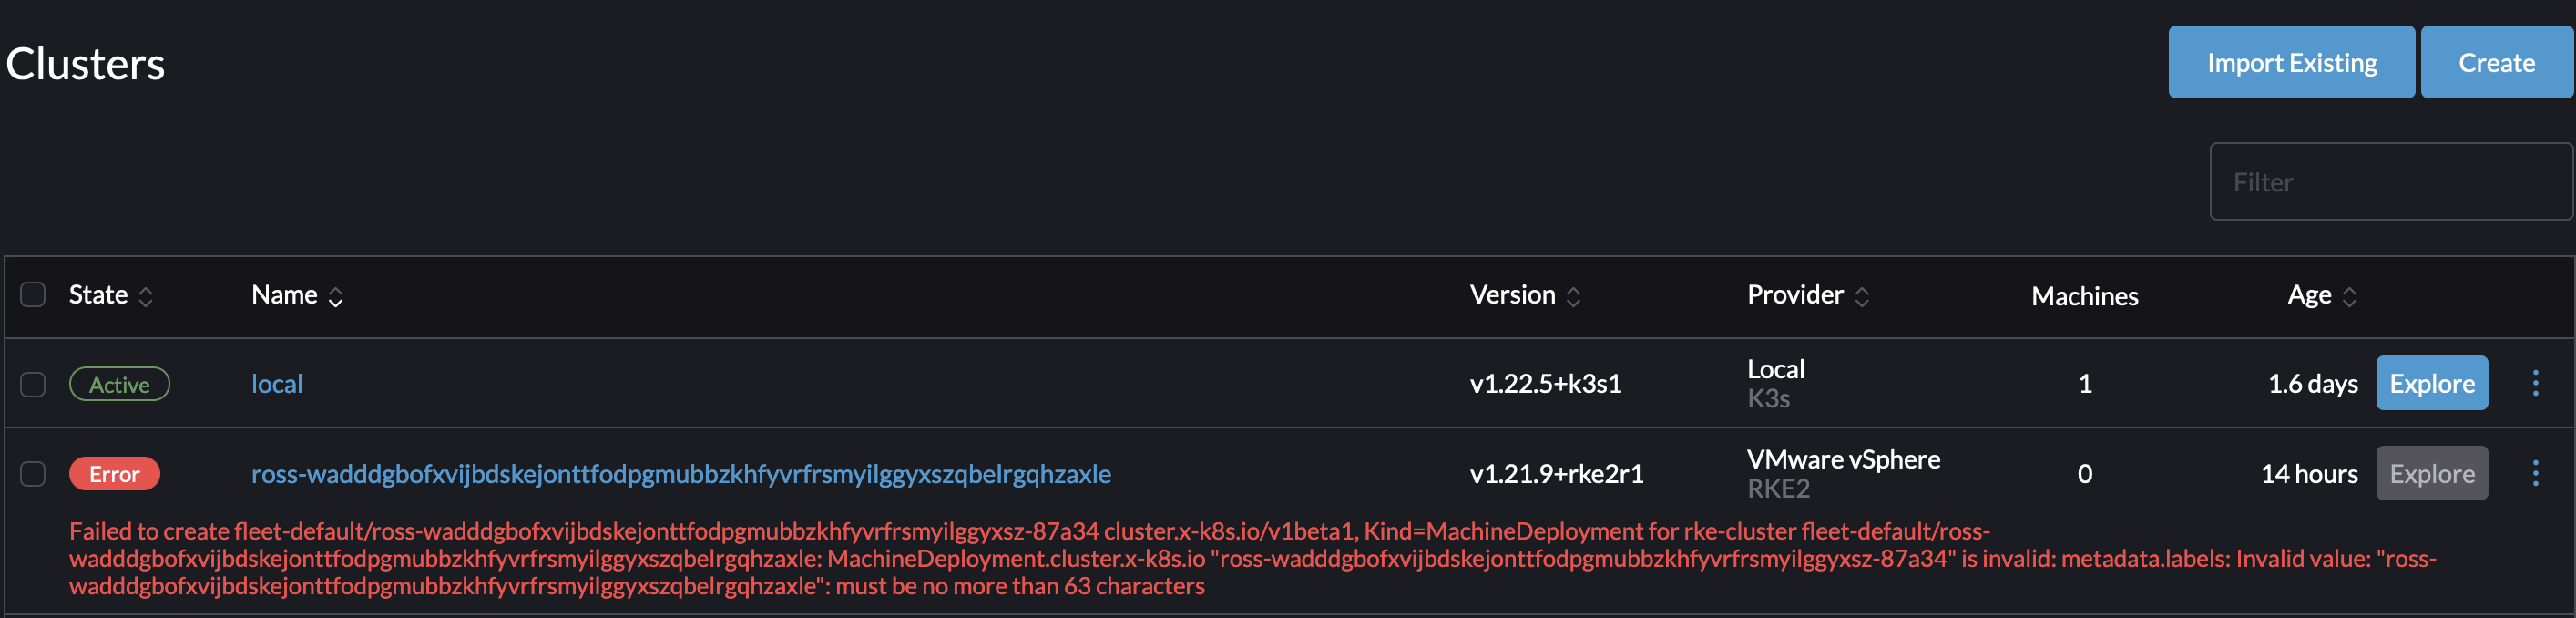The height and width of the screenshot is (618, 2576).
Task: Select the checkbox for the local cluster row
Action: [x=33, y=383]
